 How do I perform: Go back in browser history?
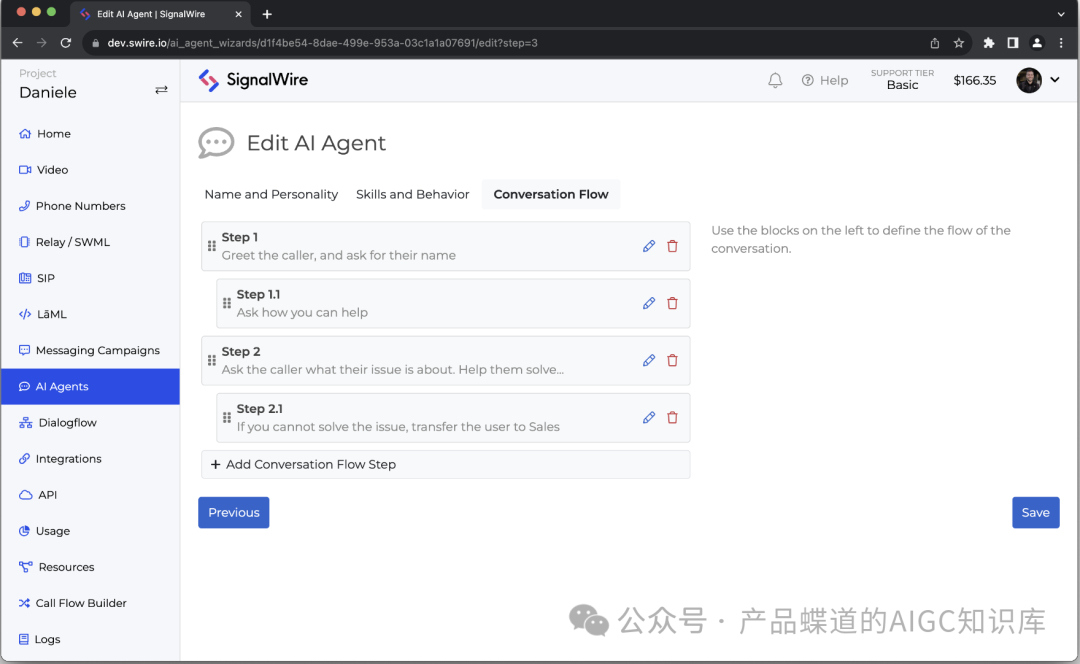click(x=17, y=43)
